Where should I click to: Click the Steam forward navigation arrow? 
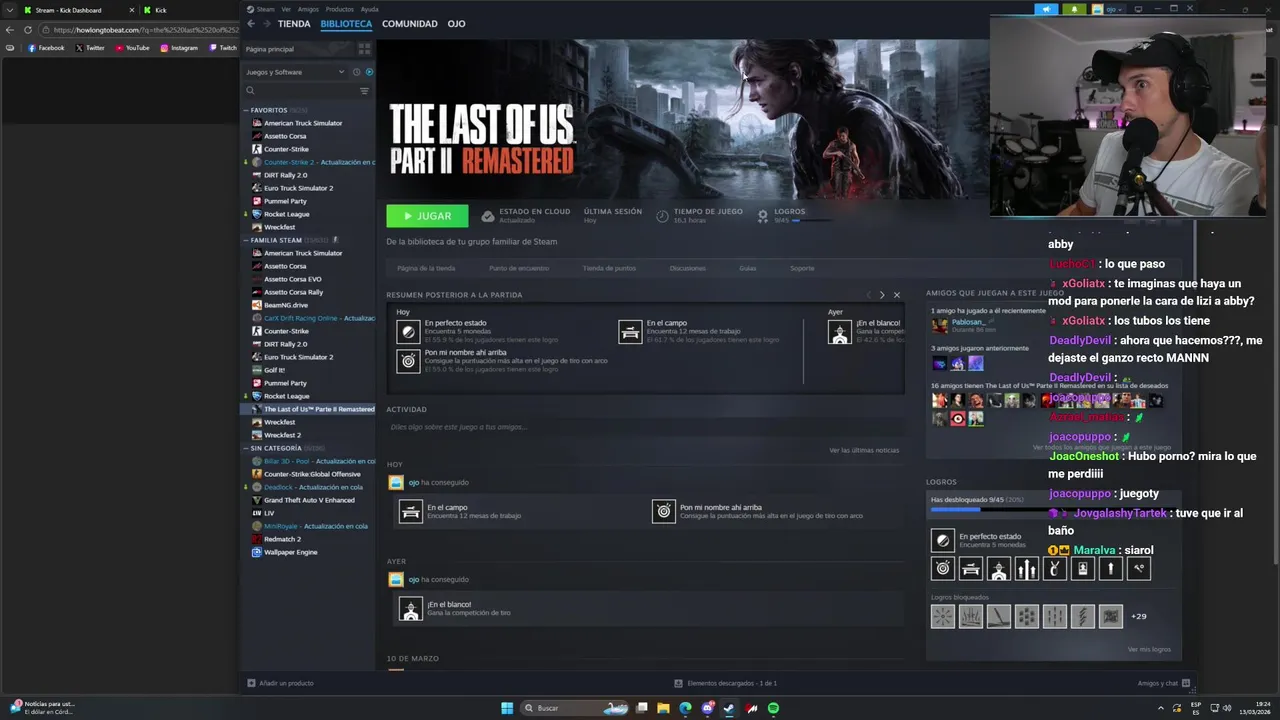point(266,24)
